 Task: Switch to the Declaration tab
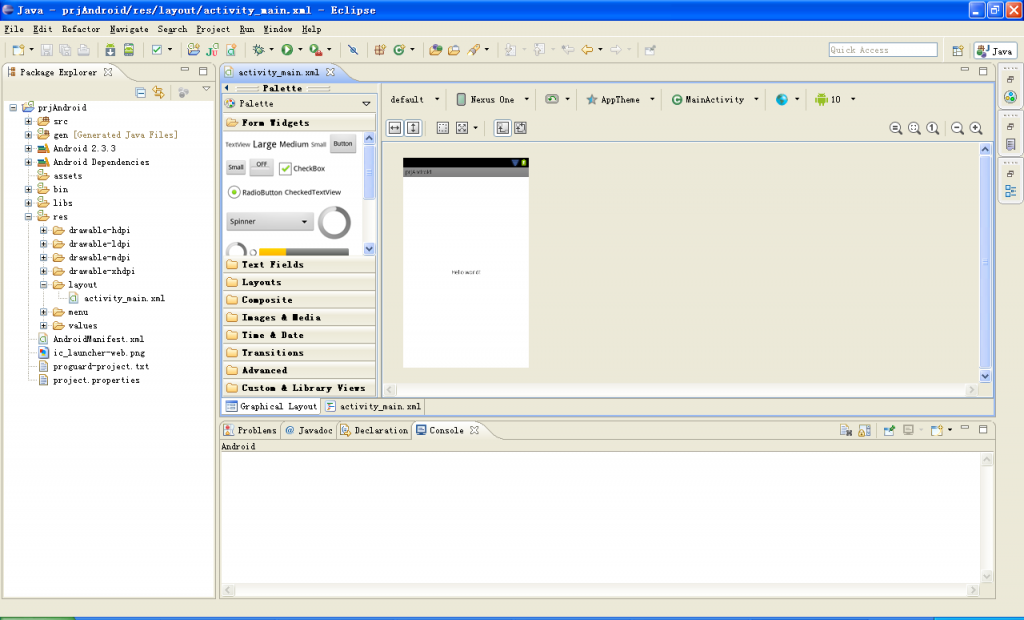tap(374, 431)
